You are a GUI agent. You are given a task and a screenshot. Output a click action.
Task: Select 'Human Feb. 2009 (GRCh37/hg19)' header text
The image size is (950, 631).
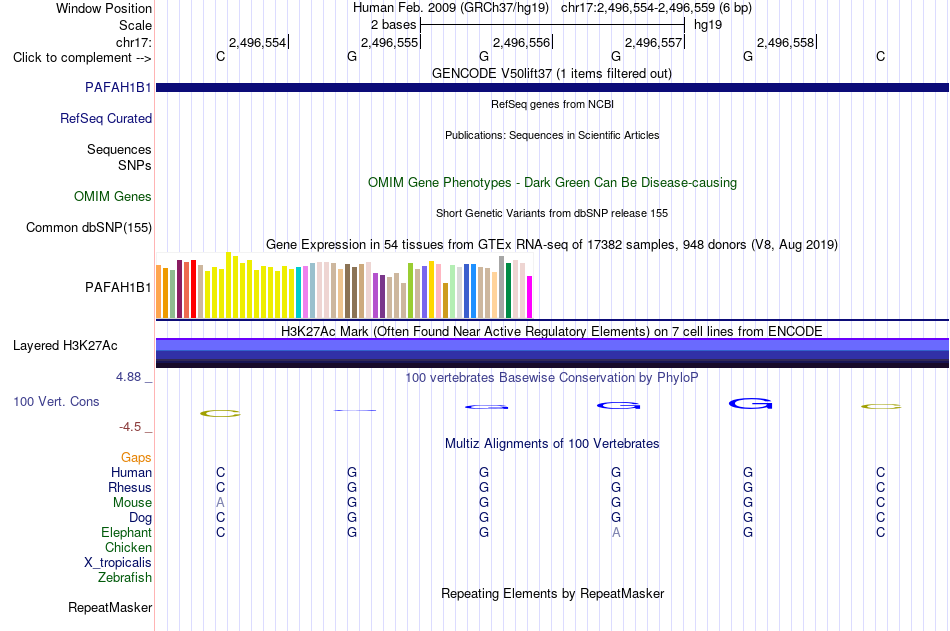coord(451,8)
